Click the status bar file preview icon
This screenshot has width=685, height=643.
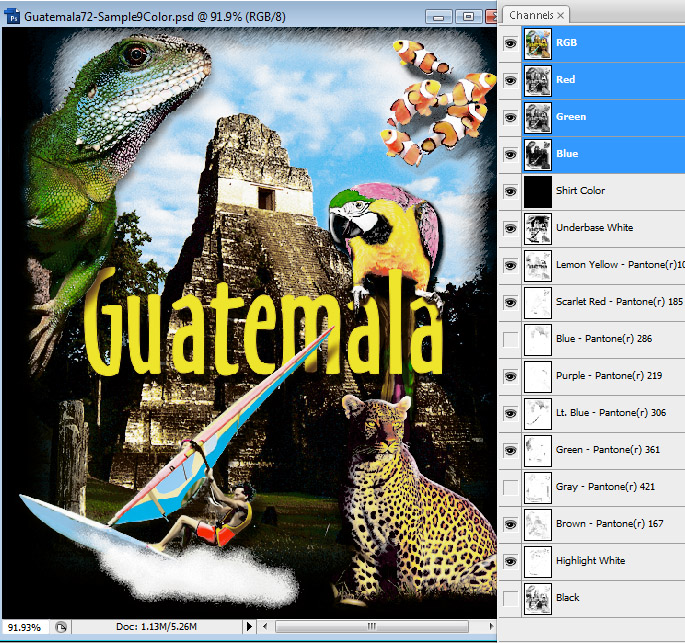click(60, 627)
